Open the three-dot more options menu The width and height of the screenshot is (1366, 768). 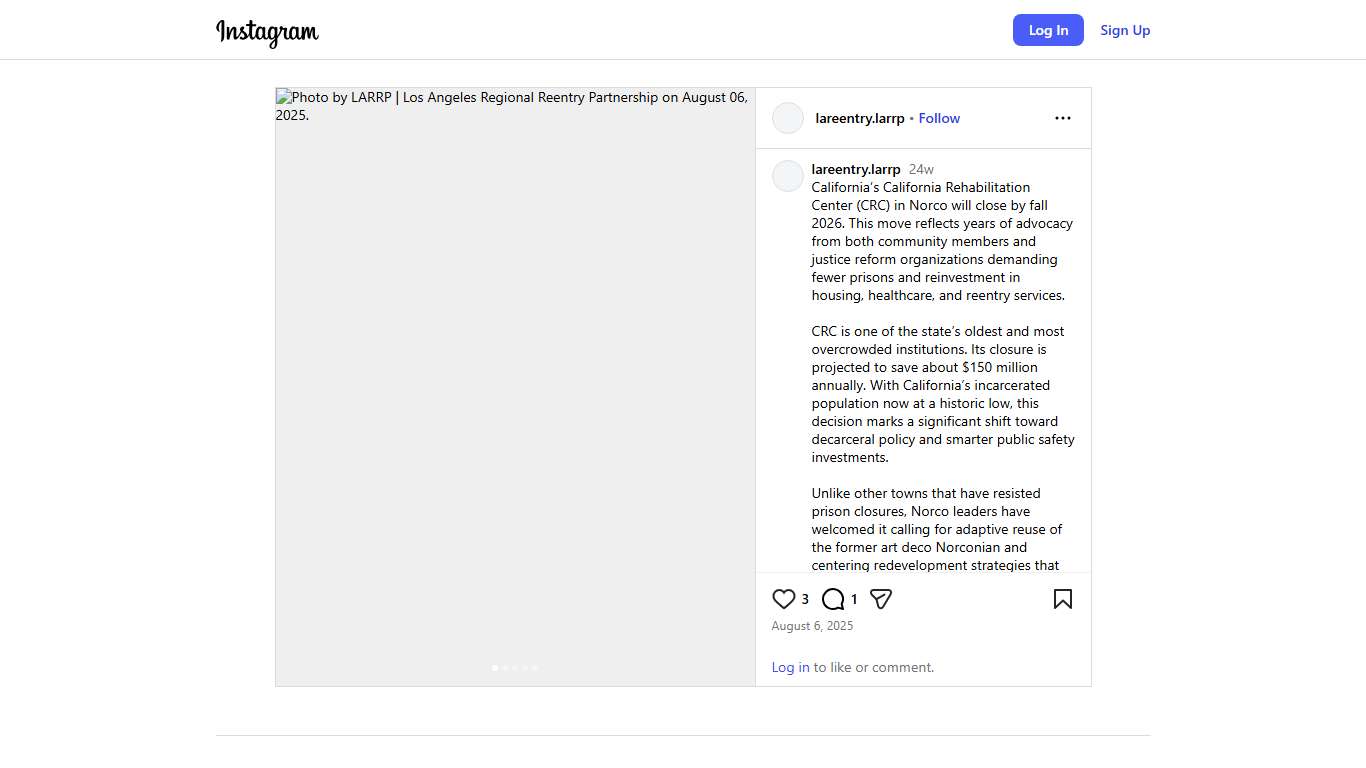[1062, 118]
